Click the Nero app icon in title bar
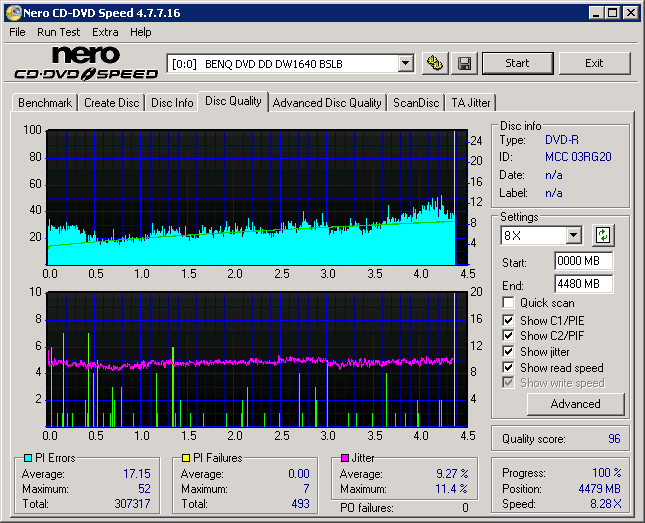645x523 pixels. click(x=12, y=13)
